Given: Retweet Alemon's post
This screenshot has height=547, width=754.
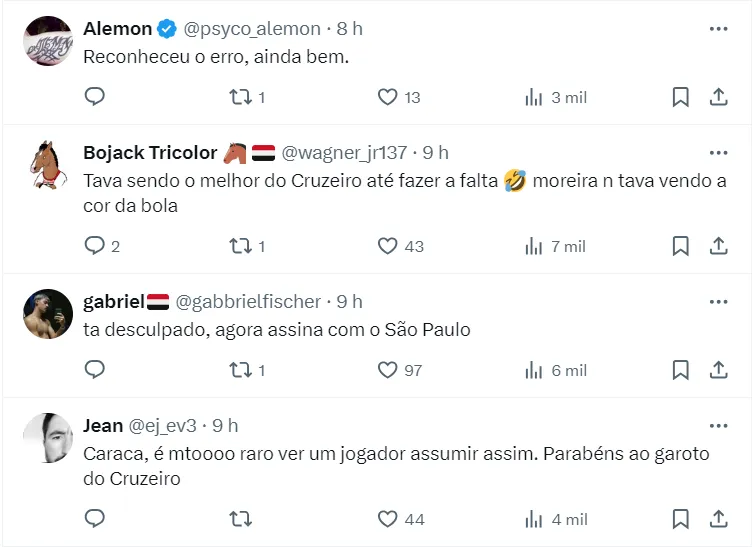Looking at the screenshot, I should click(240, 97).
